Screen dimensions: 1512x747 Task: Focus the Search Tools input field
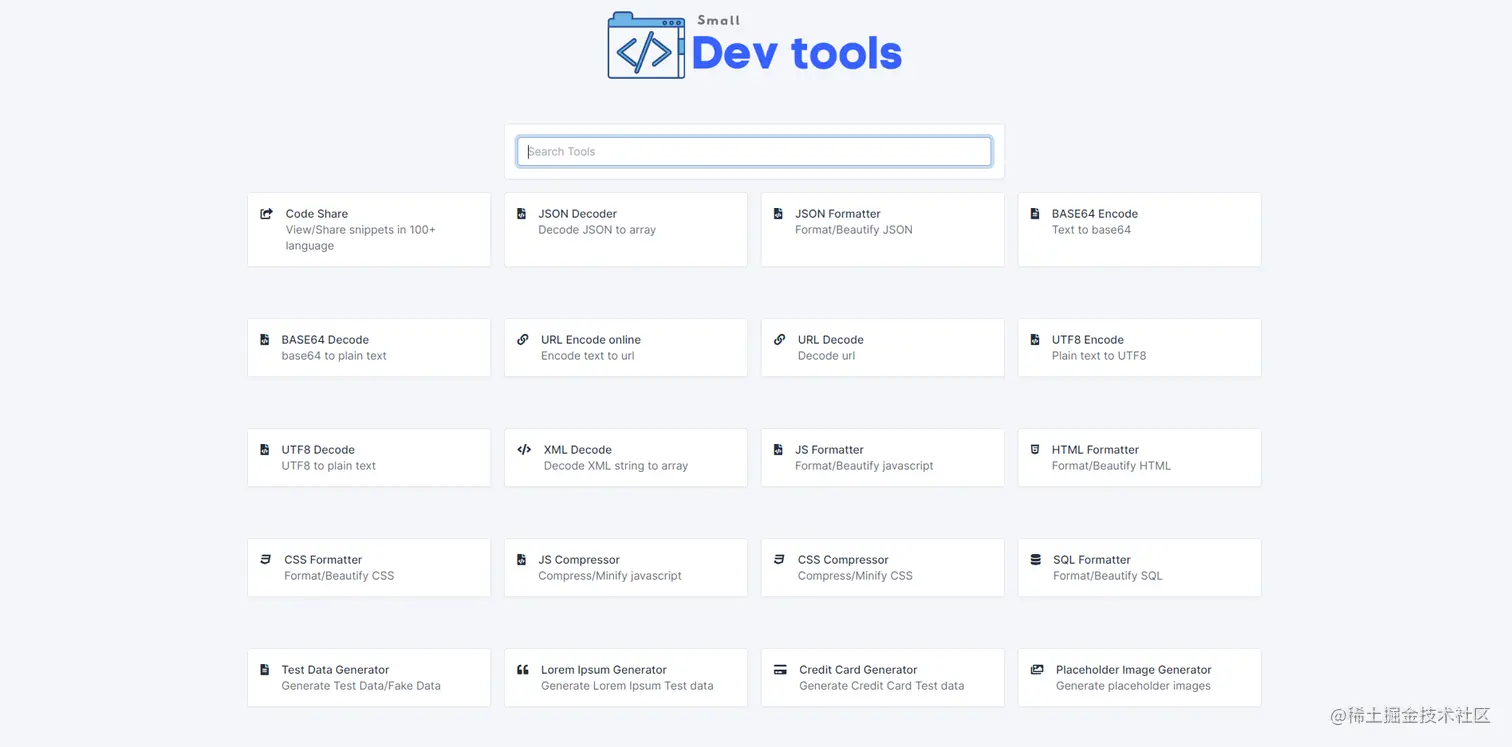754,152
